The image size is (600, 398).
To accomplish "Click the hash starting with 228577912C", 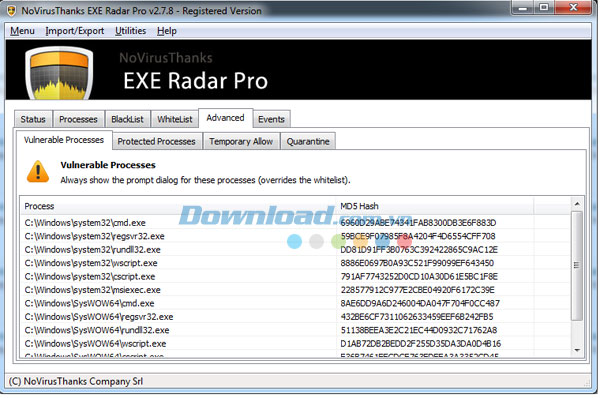I will [417, 290].
